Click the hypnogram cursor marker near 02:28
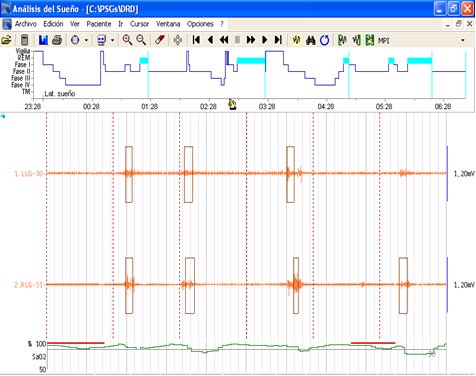Screen dimensions: 476x376 232,105
